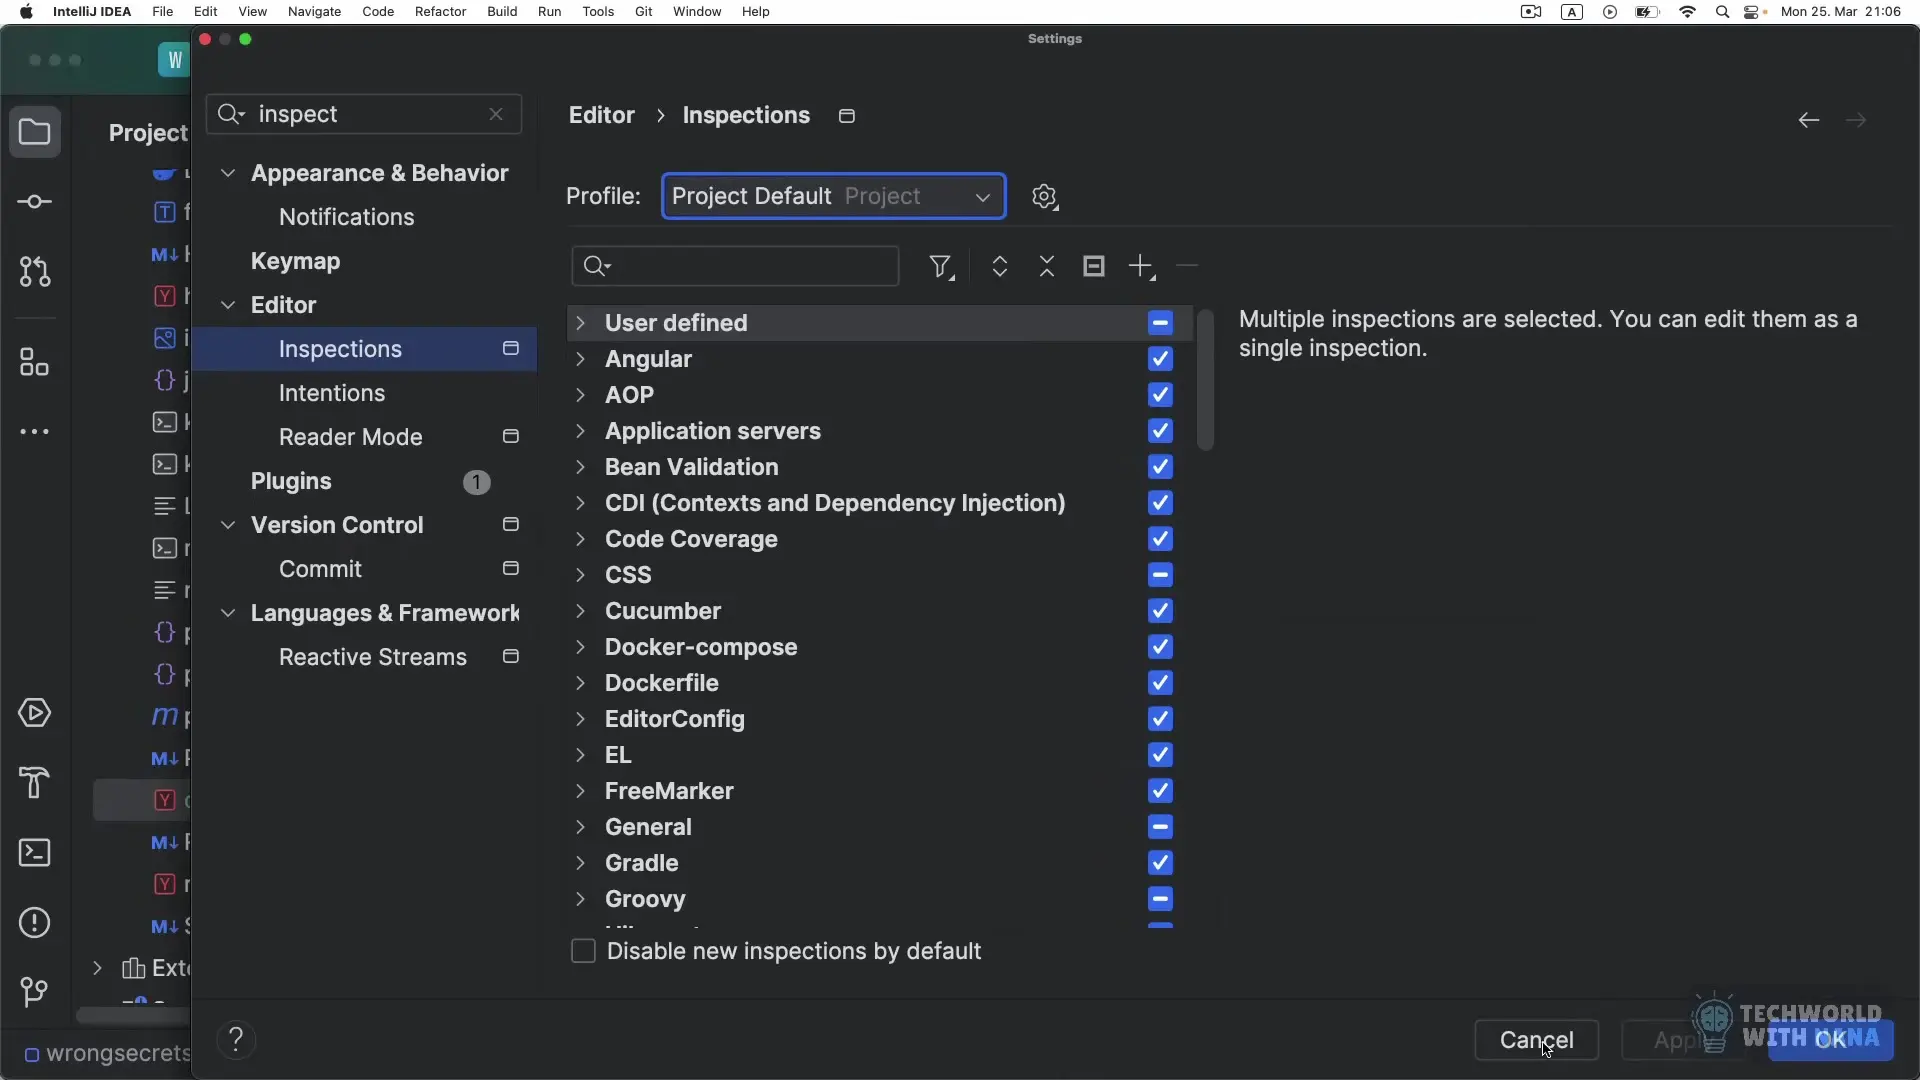Click the filter inspections funnel icon
Image resolution: width=1920 pixels, height=1080 pixels.
coord(941,266)
